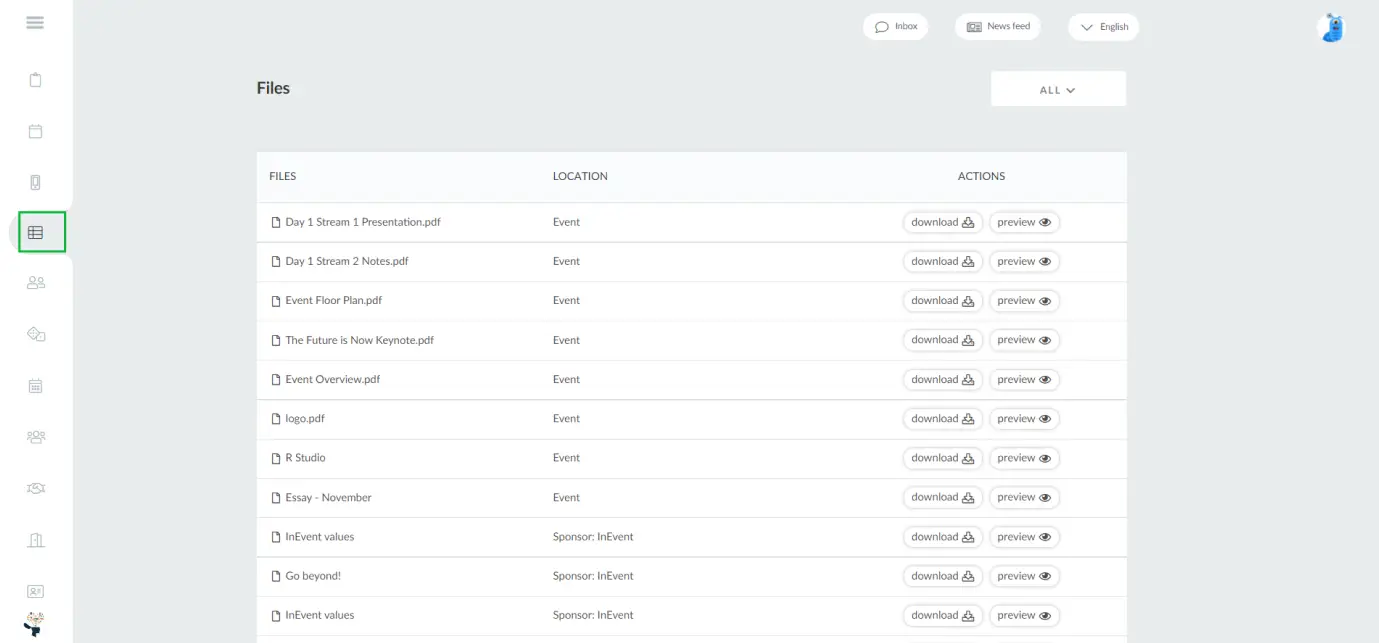Open the ID card icon in sidebar

(x=35, y=591)
